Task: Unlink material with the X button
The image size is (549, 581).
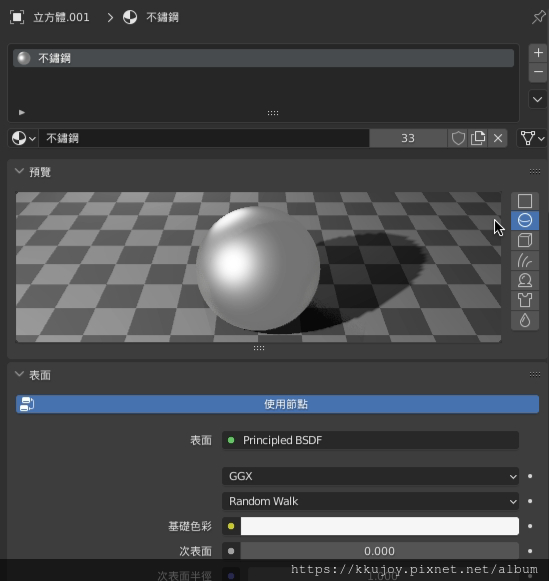Action: (x=498, y=139)
